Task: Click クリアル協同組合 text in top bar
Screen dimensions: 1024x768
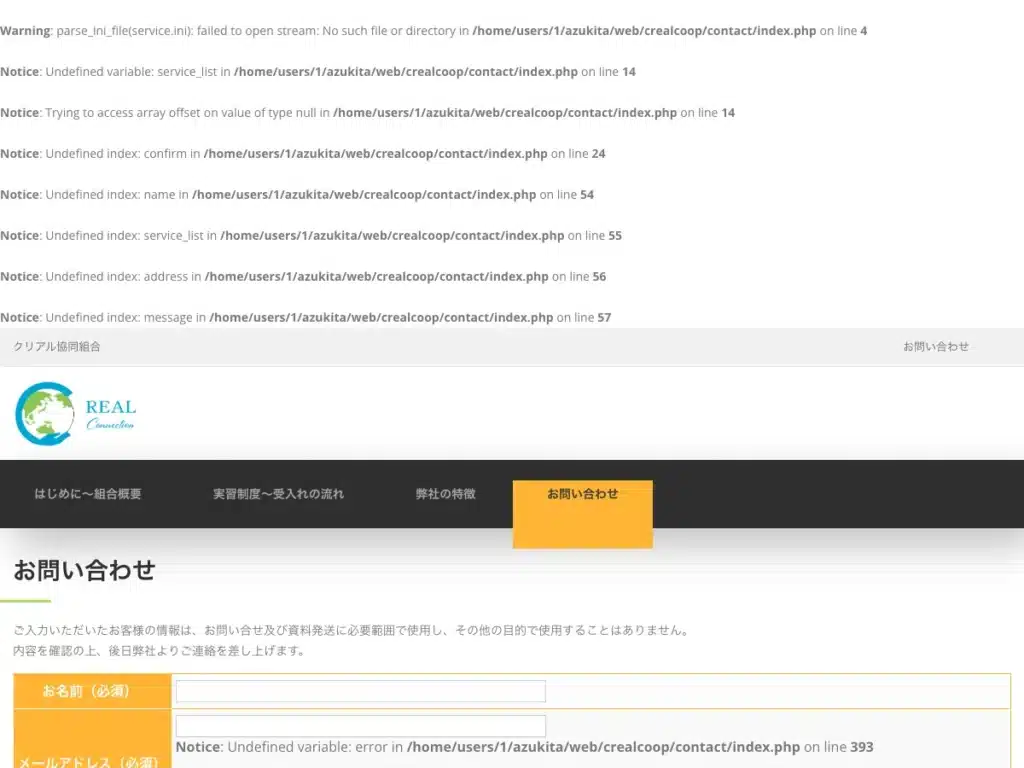Action: pyautogui.click(x=57, y=347)
